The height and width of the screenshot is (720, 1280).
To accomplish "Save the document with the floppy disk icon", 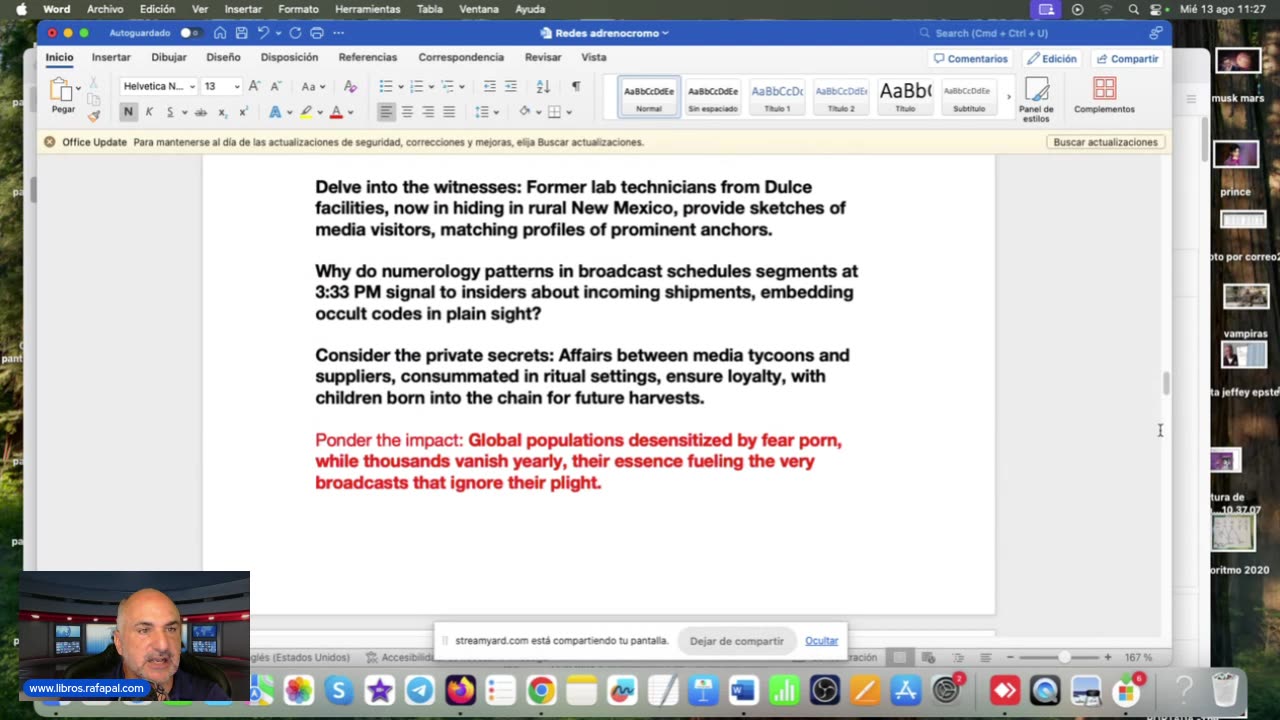I will click(242, 33).
